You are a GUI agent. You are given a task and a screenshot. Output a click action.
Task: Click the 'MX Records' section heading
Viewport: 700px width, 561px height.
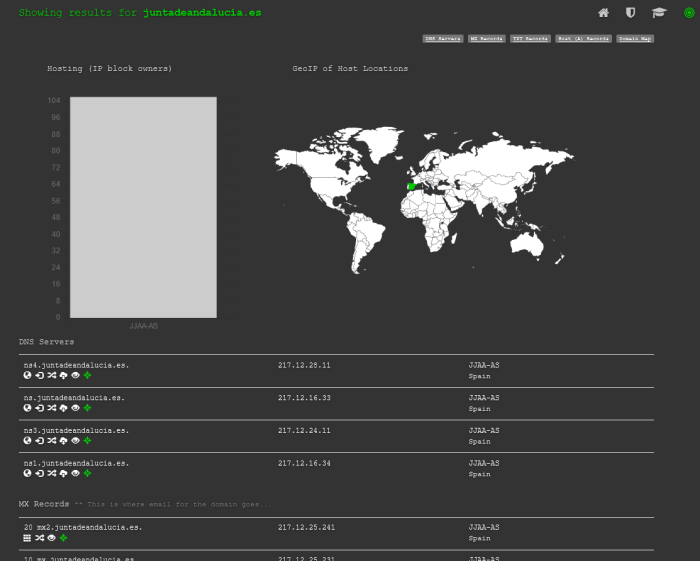pos(44,504)
